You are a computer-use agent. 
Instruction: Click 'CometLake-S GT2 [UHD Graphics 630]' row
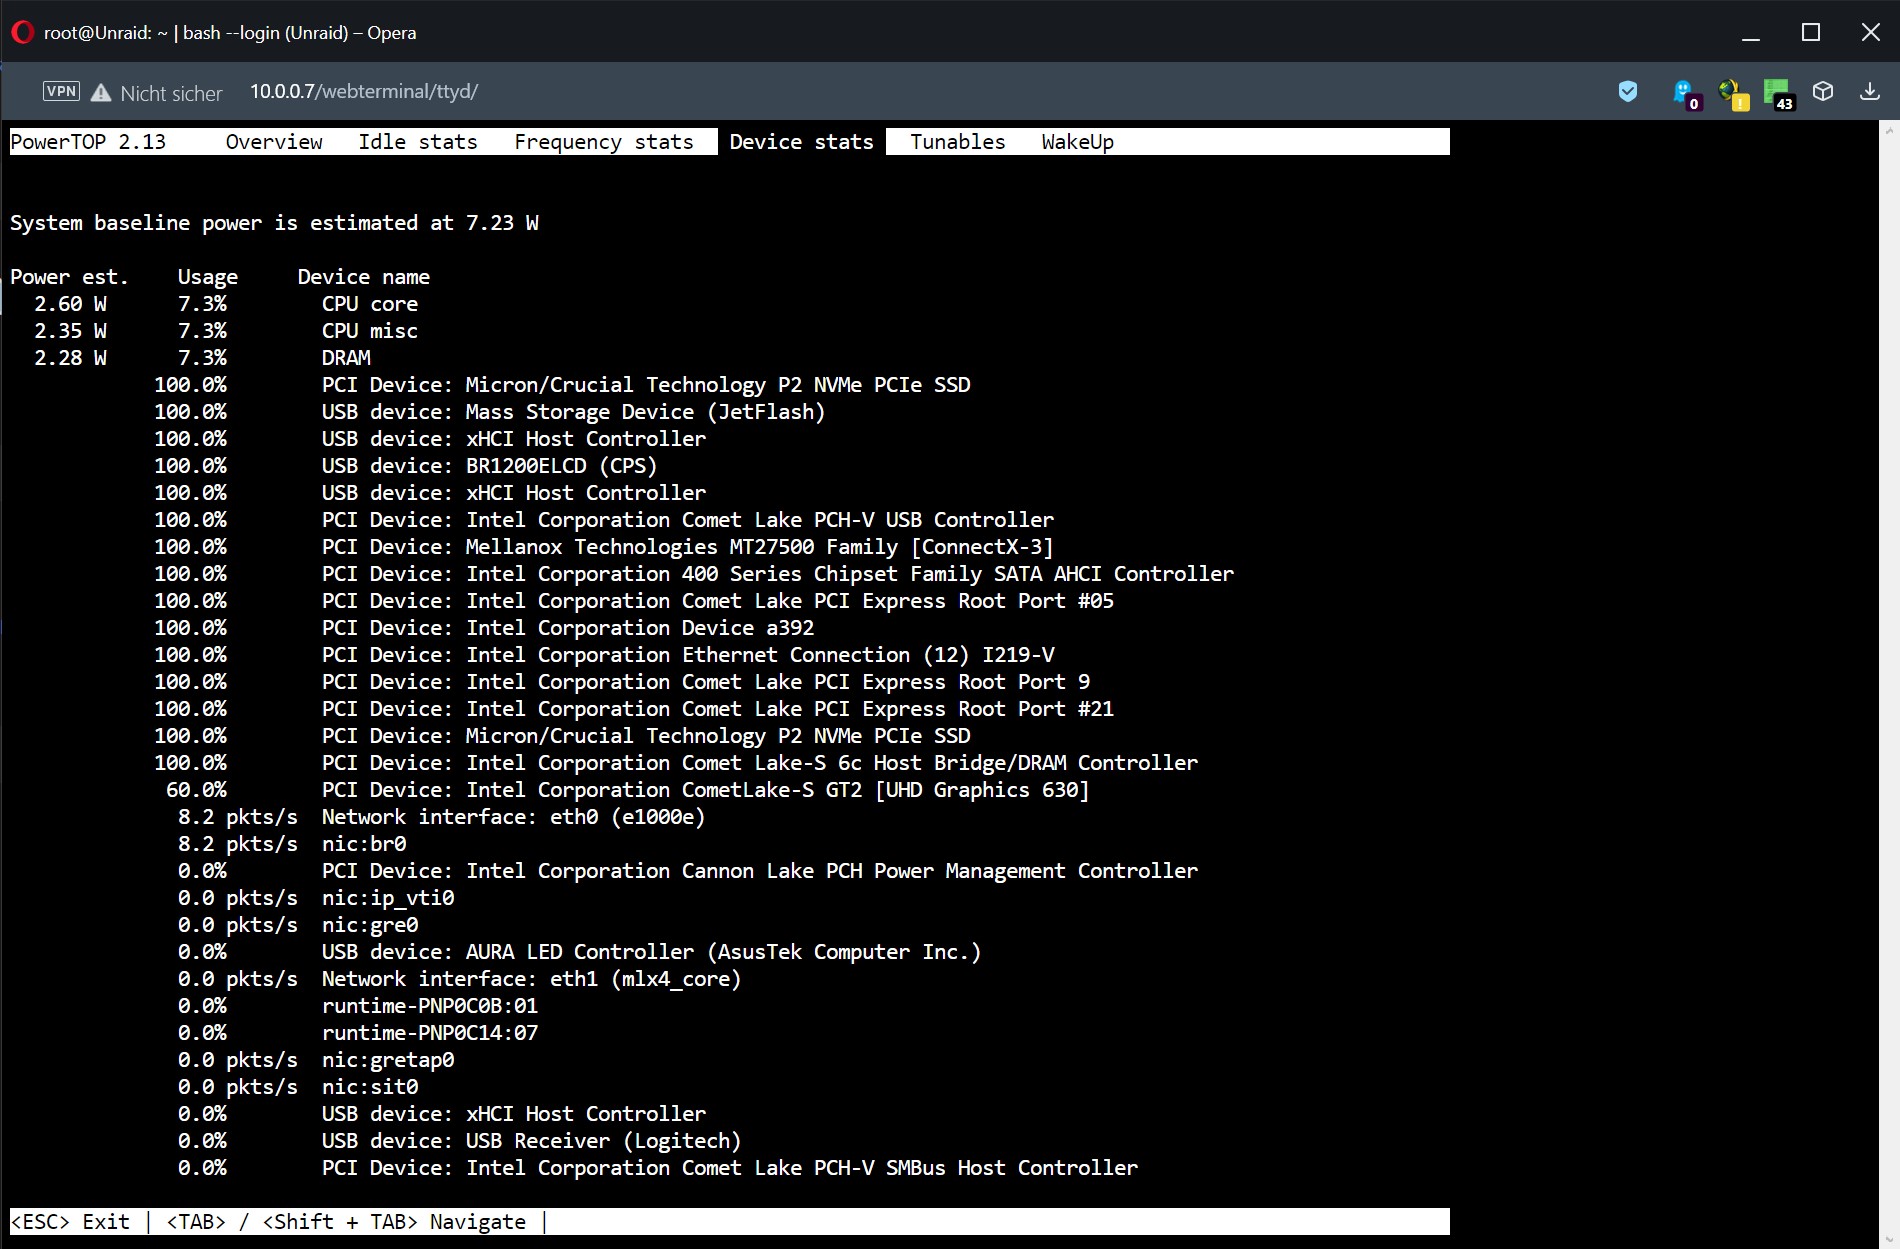pyautogui.click(x=706, y=790)
